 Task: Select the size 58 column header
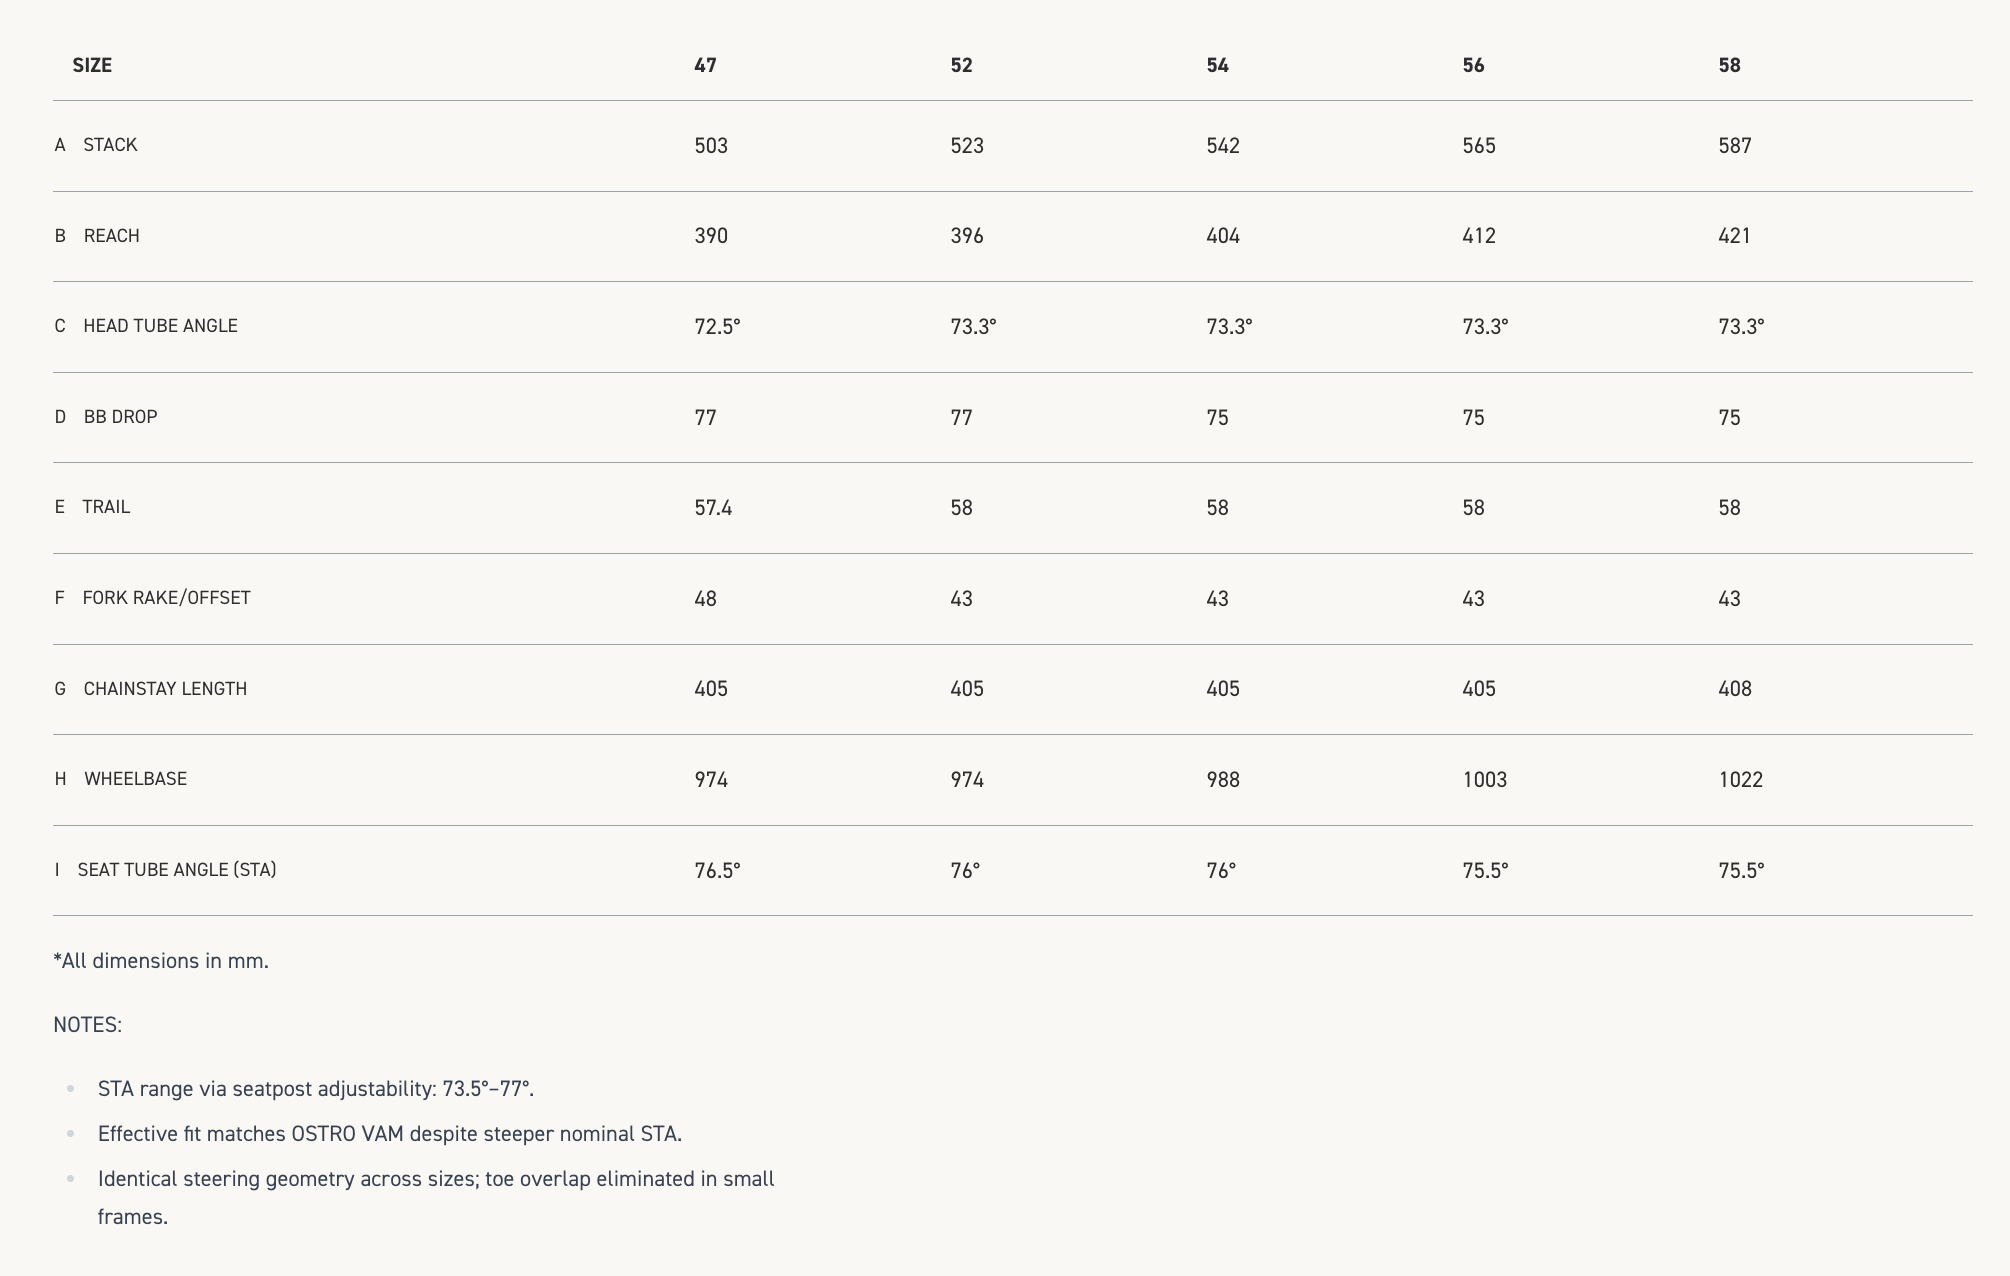click(x=1729, y=65)
